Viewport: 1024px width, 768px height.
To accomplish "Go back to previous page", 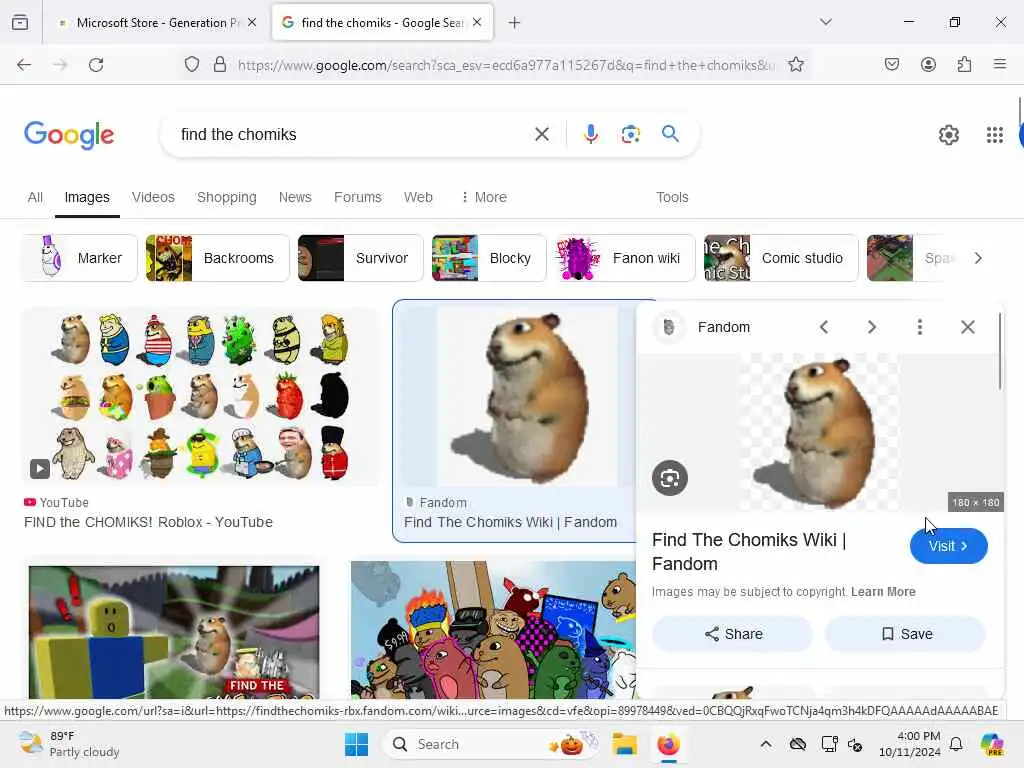I will click(24, 65).
